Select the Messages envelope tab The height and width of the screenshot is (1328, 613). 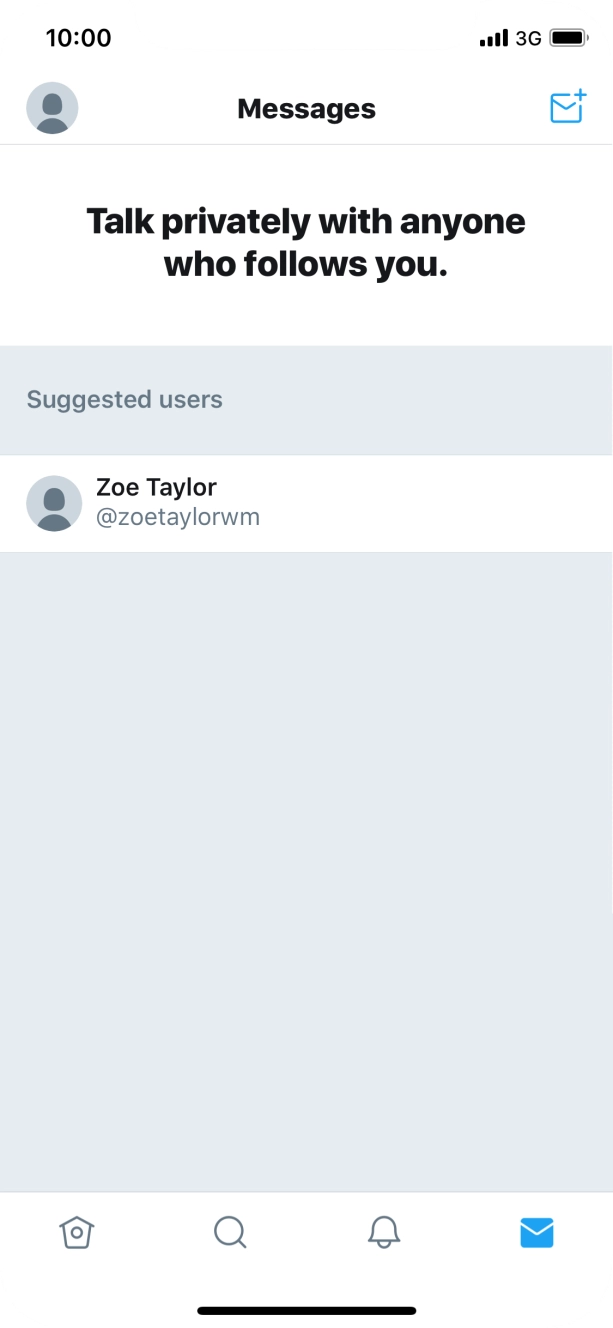coord(537,1233)
